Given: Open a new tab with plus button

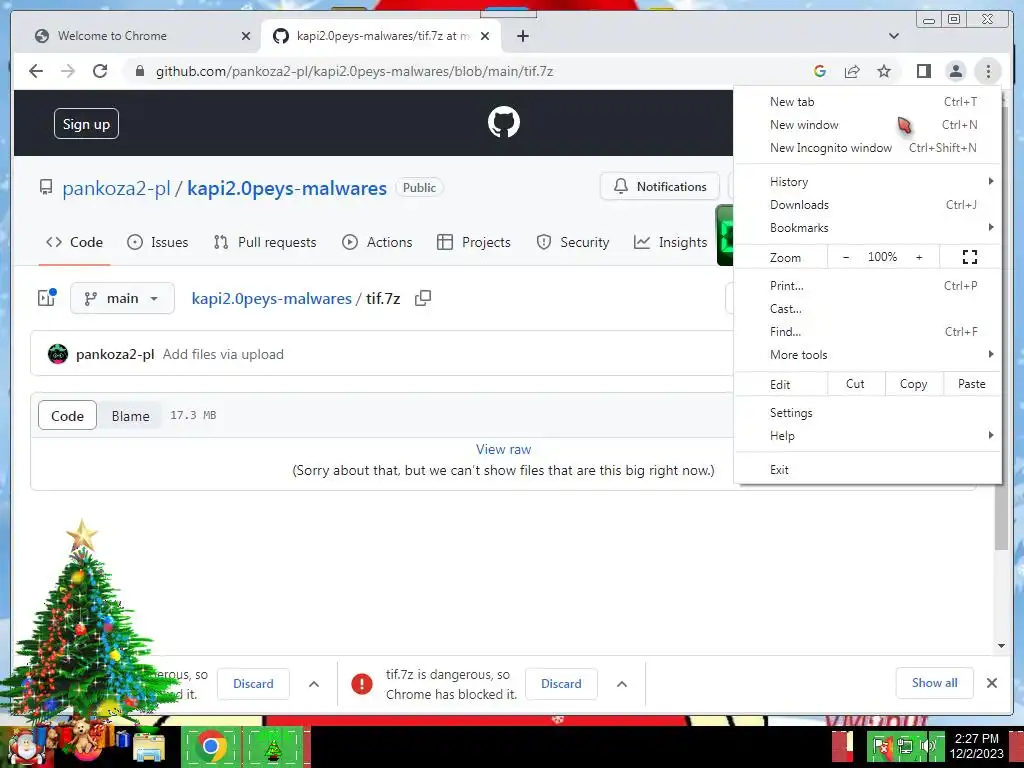Looking at the screenshot, I should [x=522, y=36].
